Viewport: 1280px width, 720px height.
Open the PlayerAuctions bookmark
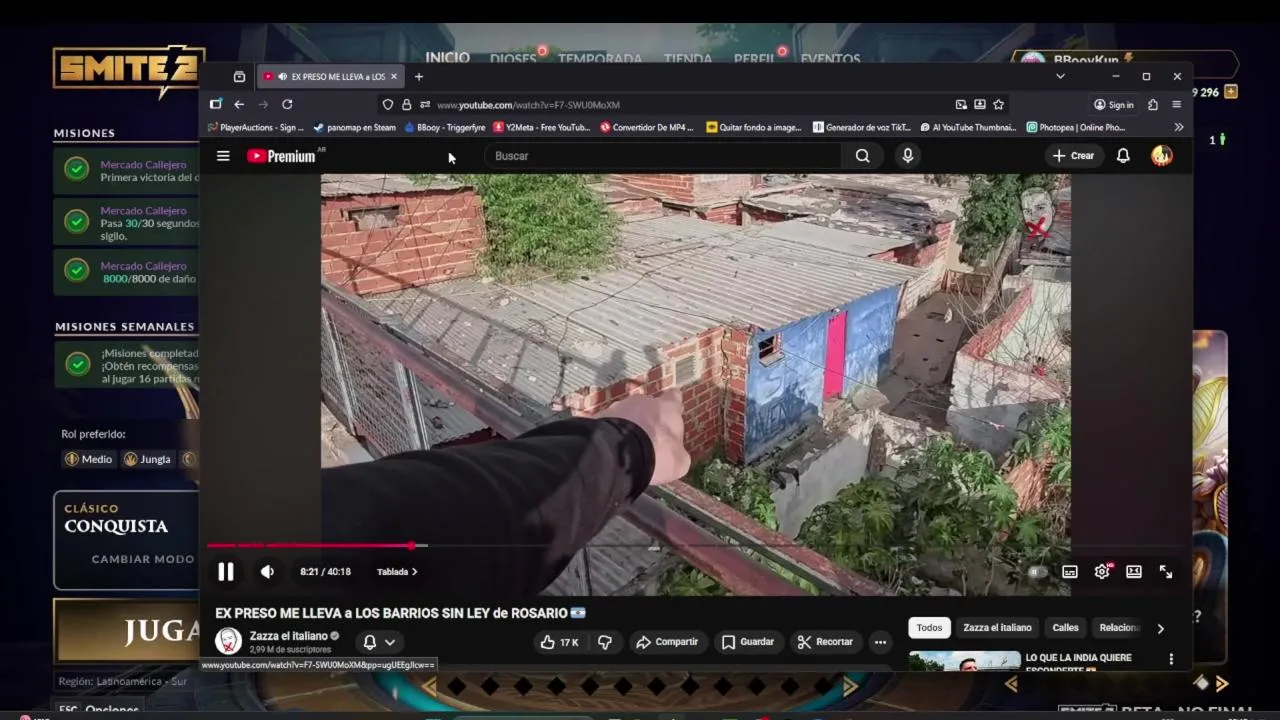tap(256, 127)
